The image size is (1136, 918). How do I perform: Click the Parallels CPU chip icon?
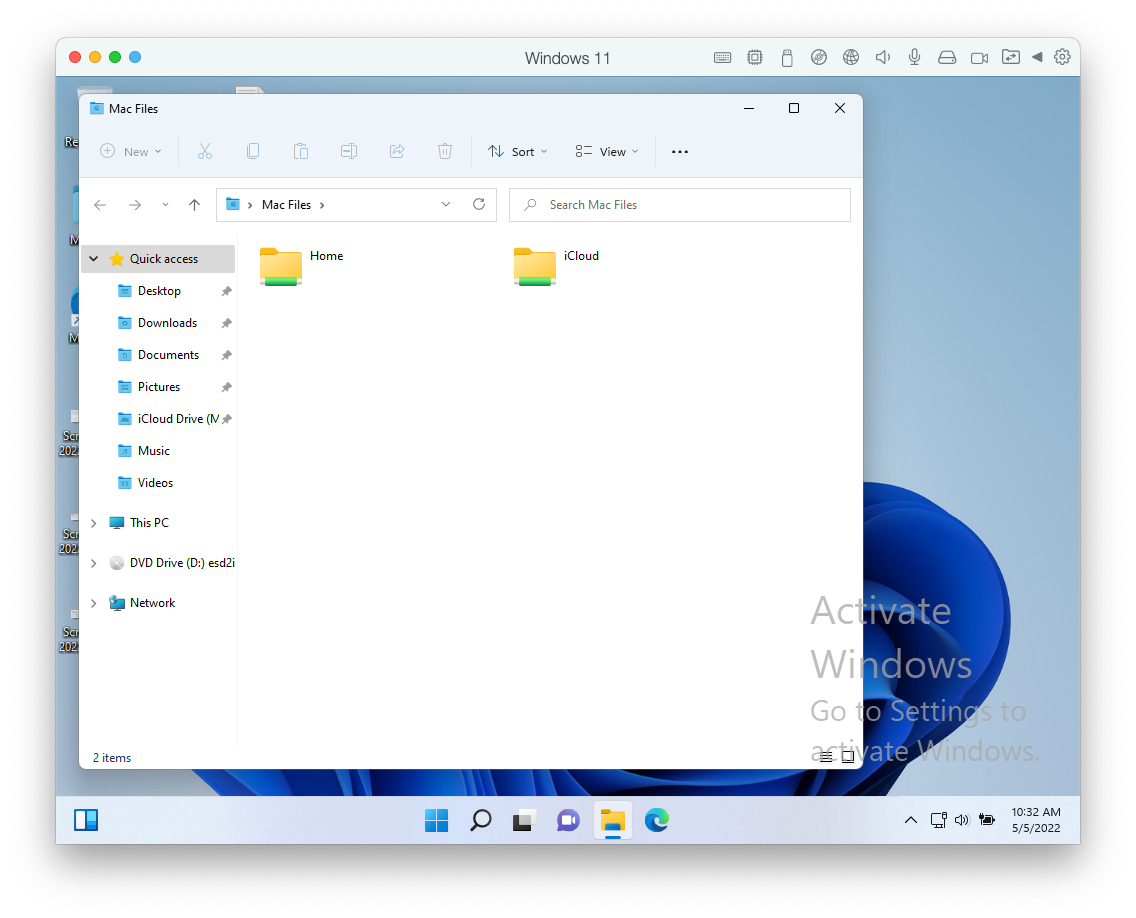755,57
